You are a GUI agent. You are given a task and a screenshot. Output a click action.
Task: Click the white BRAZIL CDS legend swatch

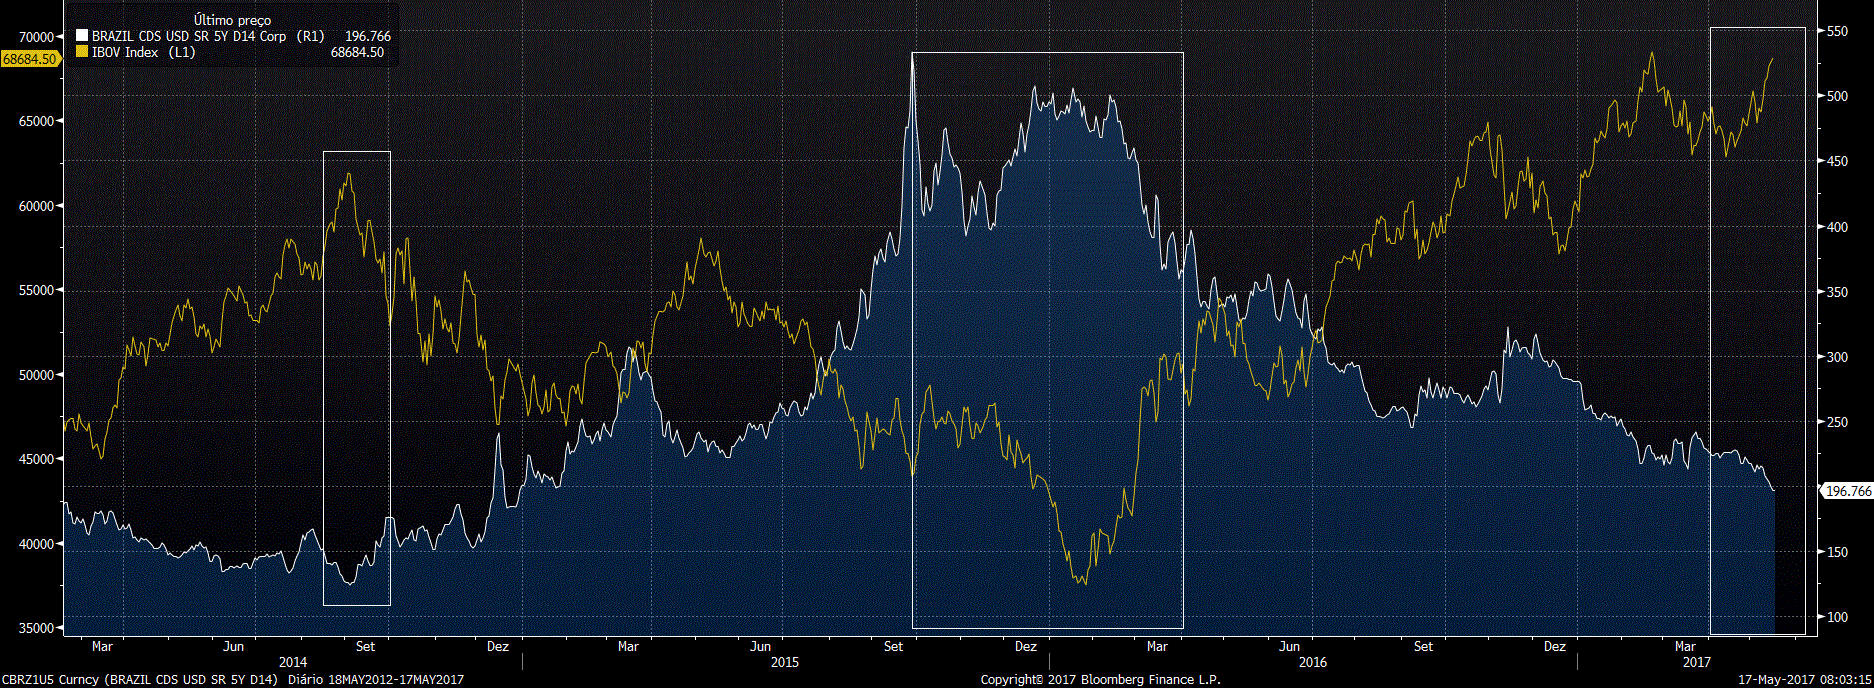coord(82,36)
